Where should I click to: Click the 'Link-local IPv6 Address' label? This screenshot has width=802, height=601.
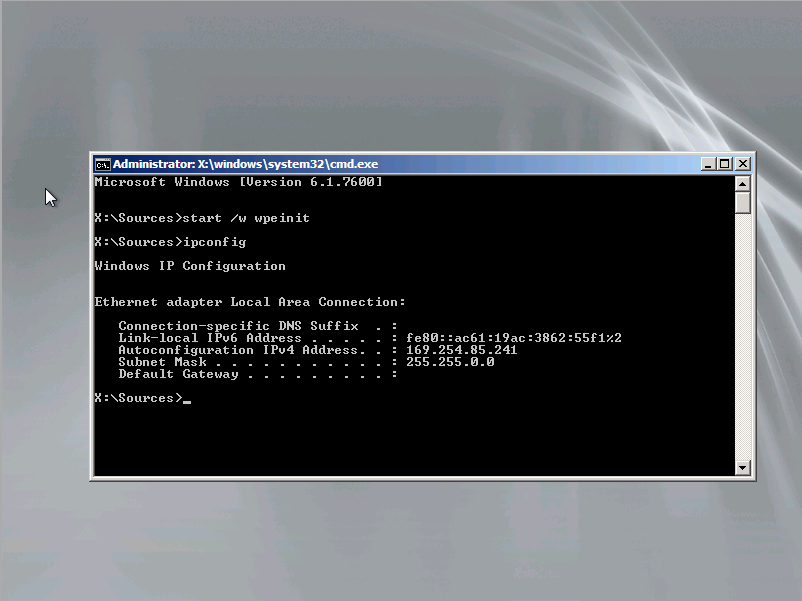(210, 338)
